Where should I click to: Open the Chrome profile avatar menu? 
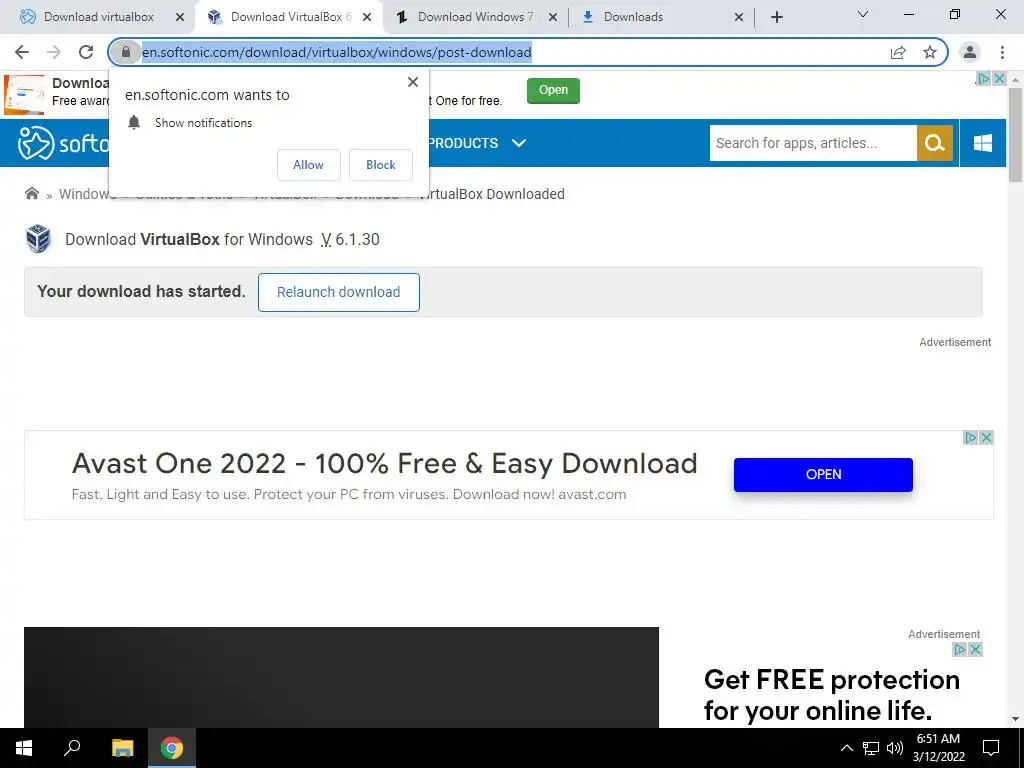point(970,52)
